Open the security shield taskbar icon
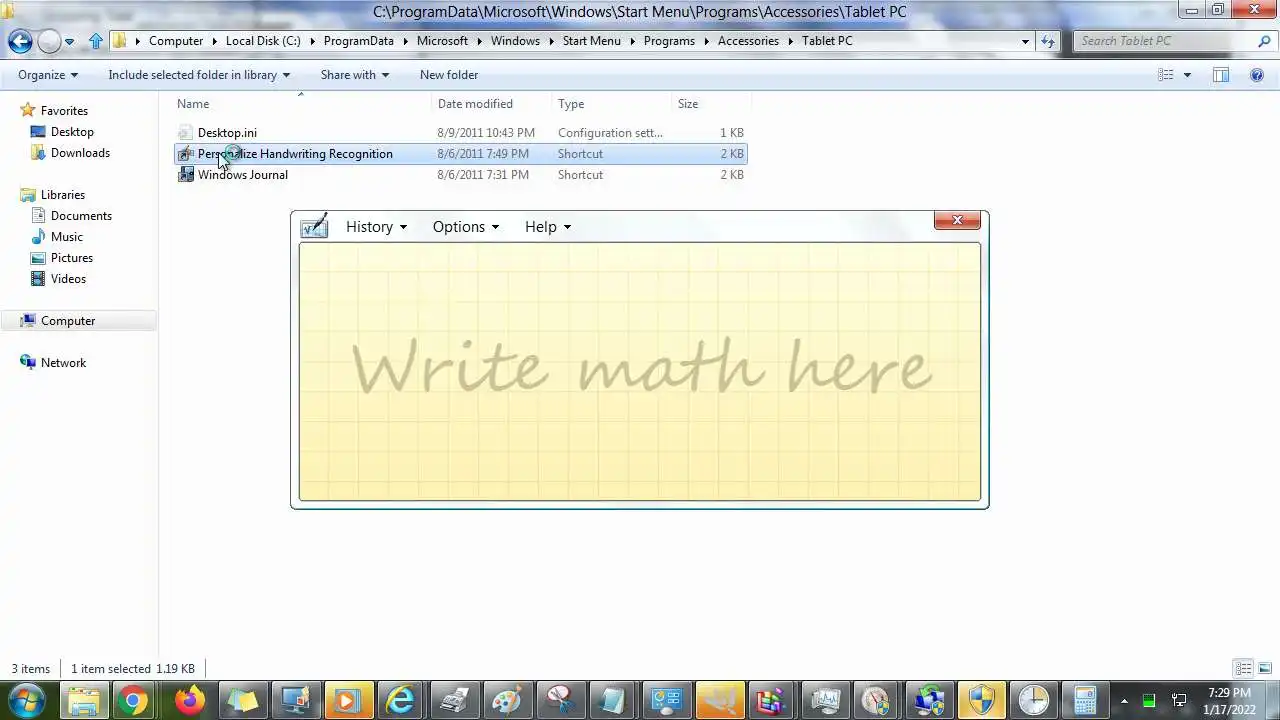Viewport: 1280px width, 720px height. 981,700
